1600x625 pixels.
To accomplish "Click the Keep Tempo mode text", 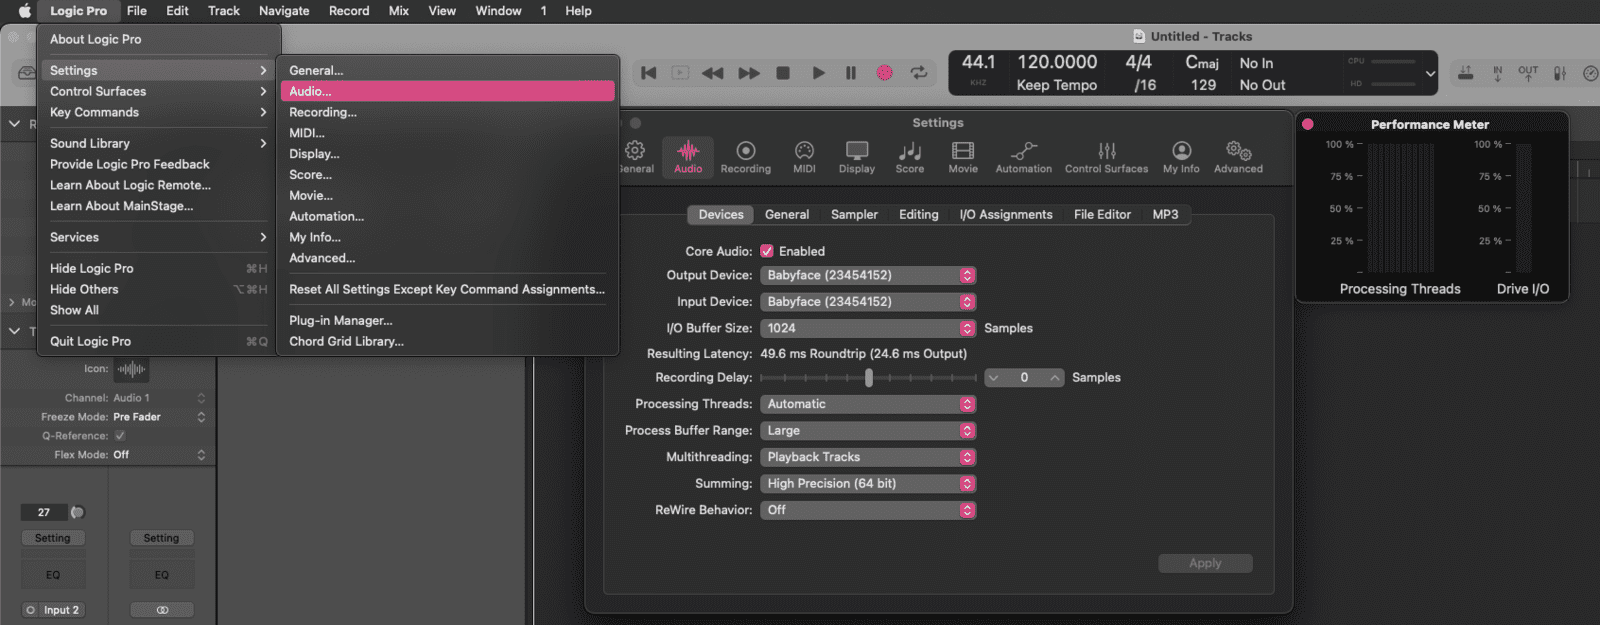I will [x=1056, y=85].
